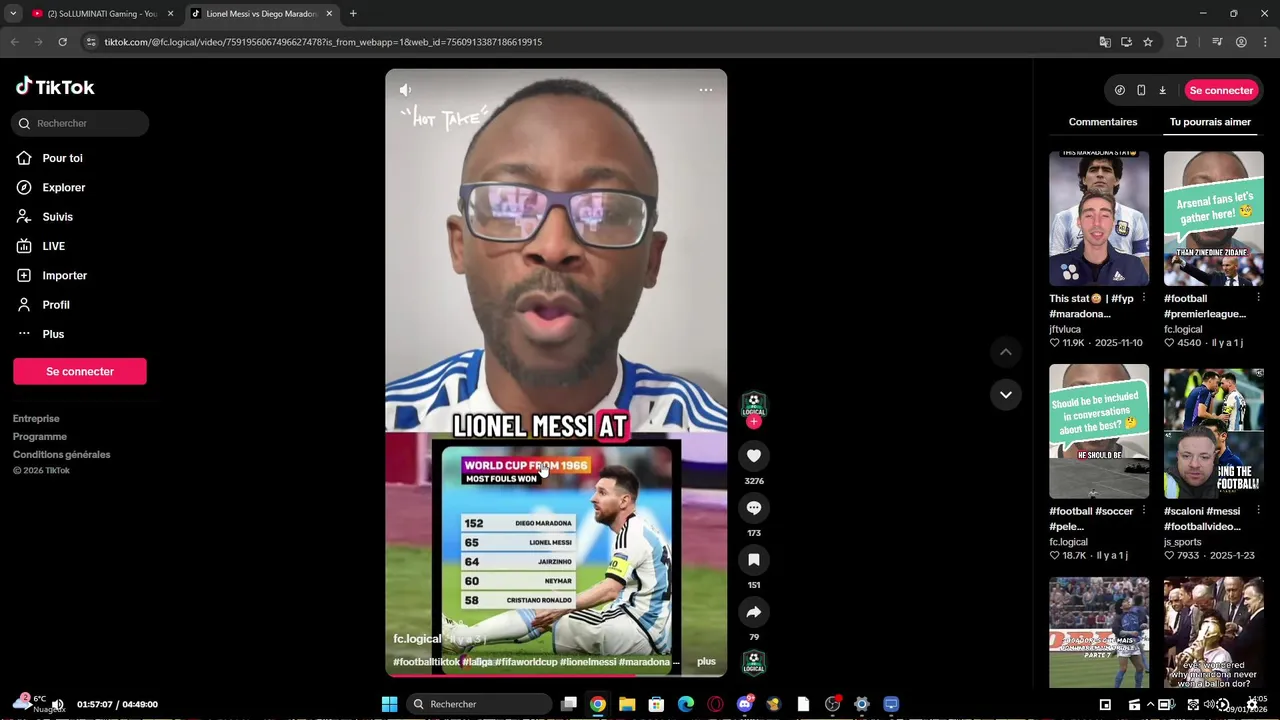Click the Translate page icon

[x=1105, y=42]
